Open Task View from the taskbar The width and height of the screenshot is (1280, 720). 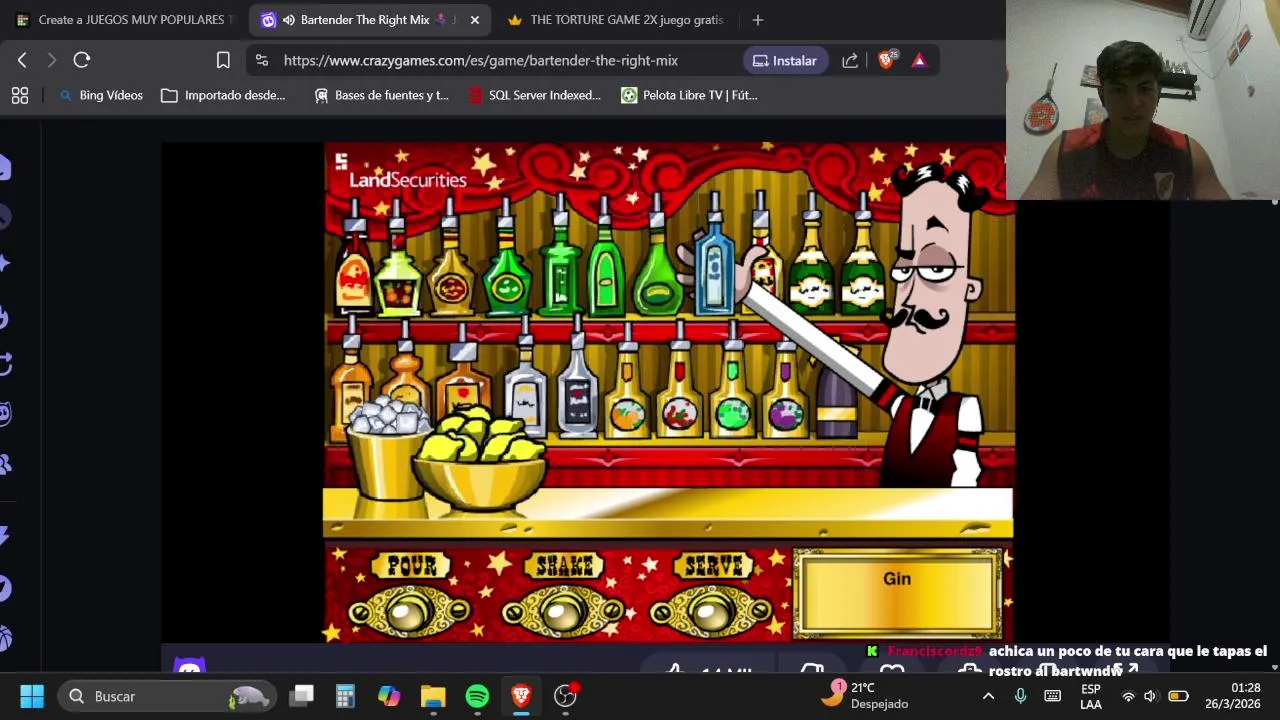point(302,696)
